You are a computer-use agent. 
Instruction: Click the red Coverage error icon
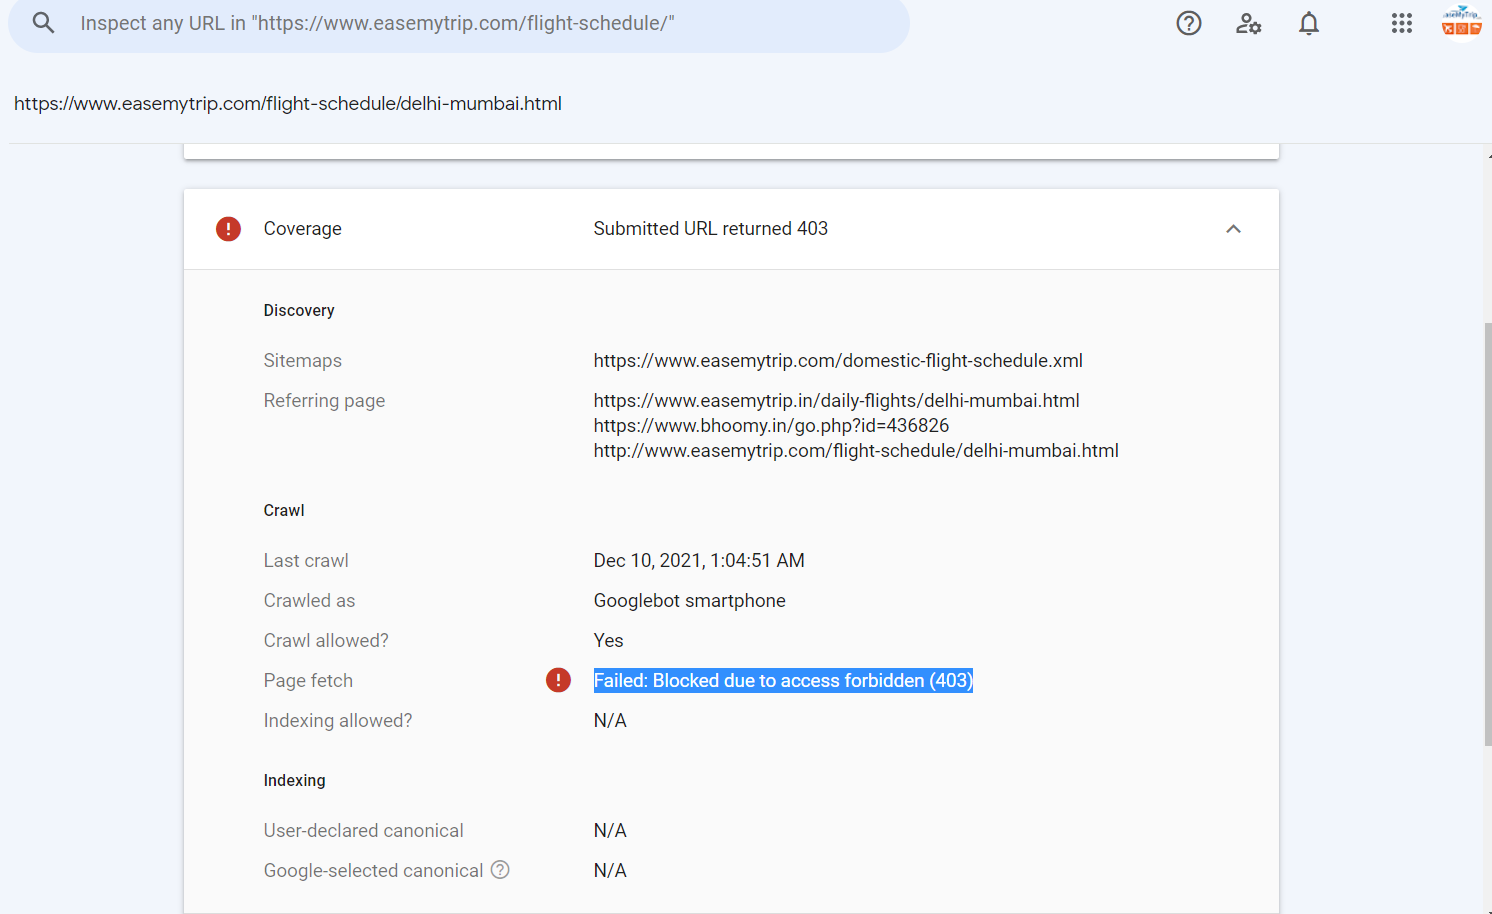228,229
